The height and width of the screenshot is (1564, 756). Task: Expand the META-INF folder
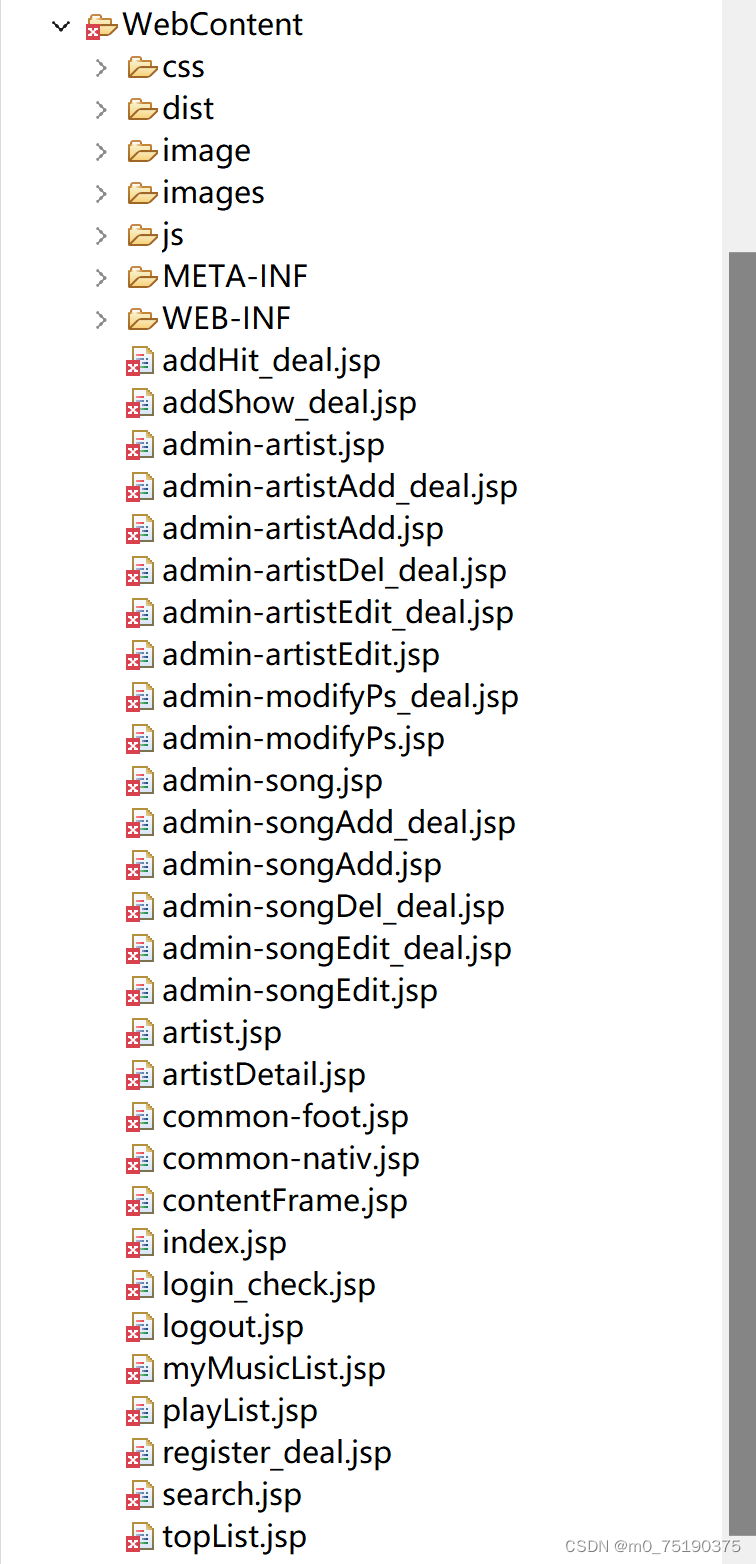pyautogui.click(x=100, y=277)
